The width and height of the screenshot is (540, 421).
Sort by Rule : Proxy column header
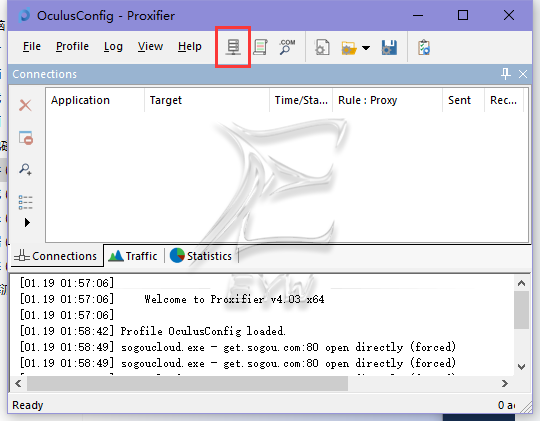387,100
